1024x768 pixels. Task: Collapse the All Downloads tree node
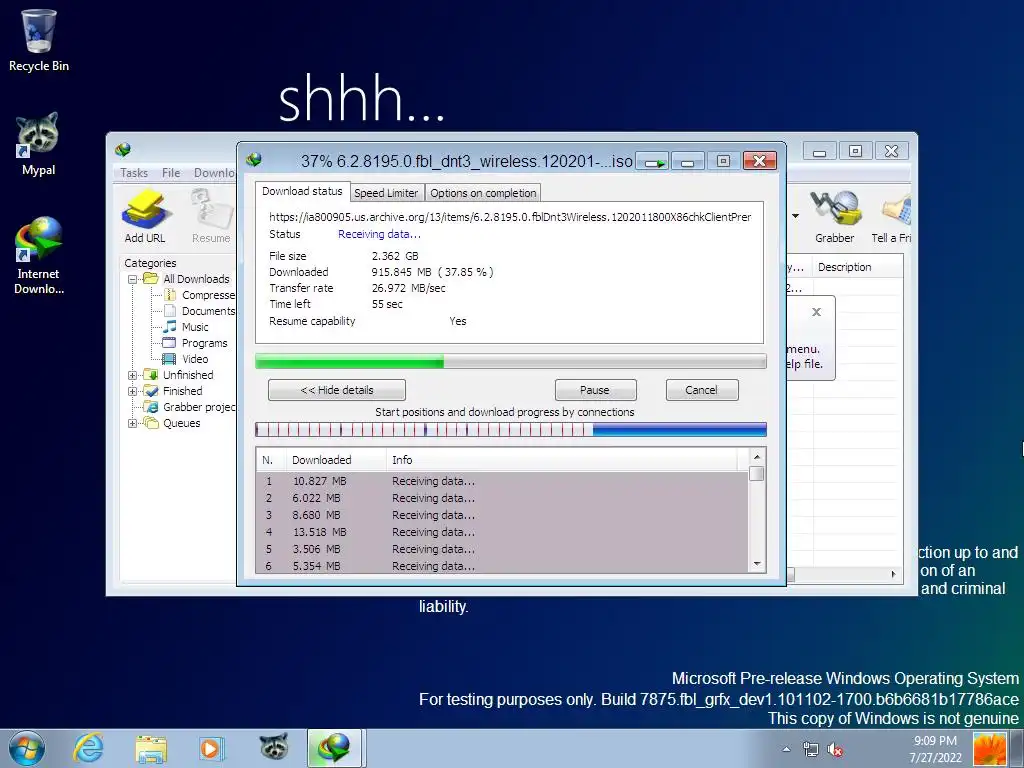[133, 279]
